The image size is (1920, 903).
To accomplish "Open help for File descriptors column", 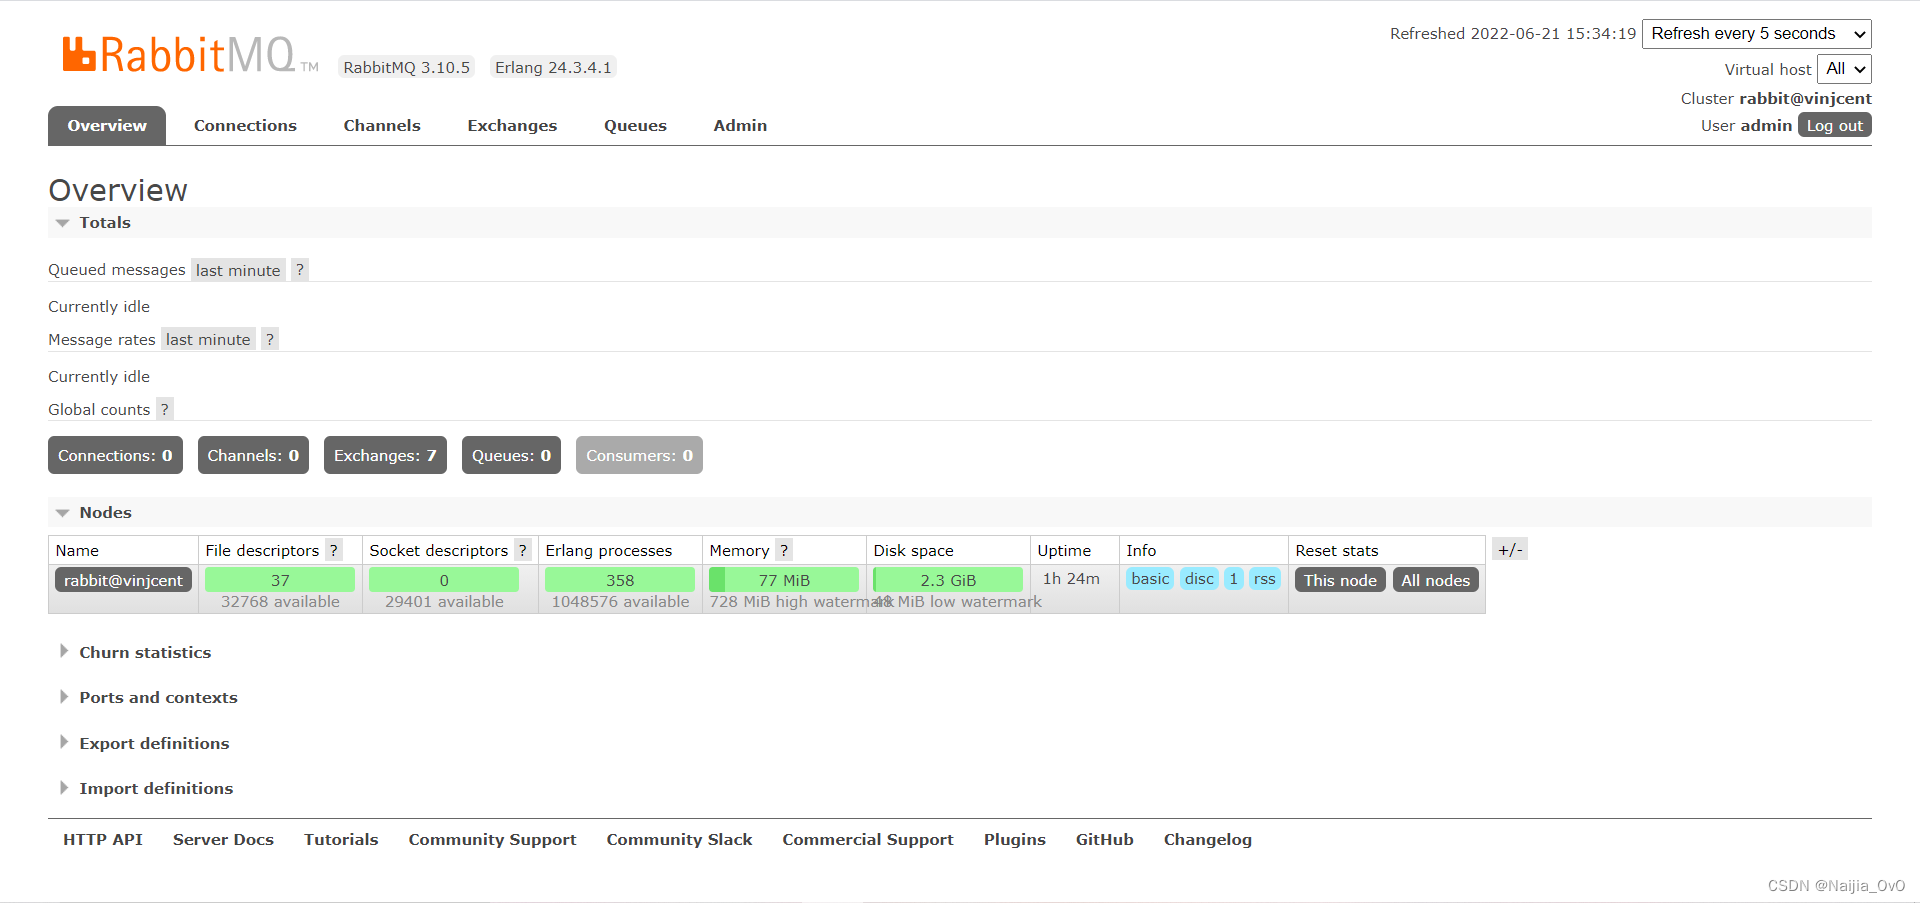I will (x=334, y=550).
